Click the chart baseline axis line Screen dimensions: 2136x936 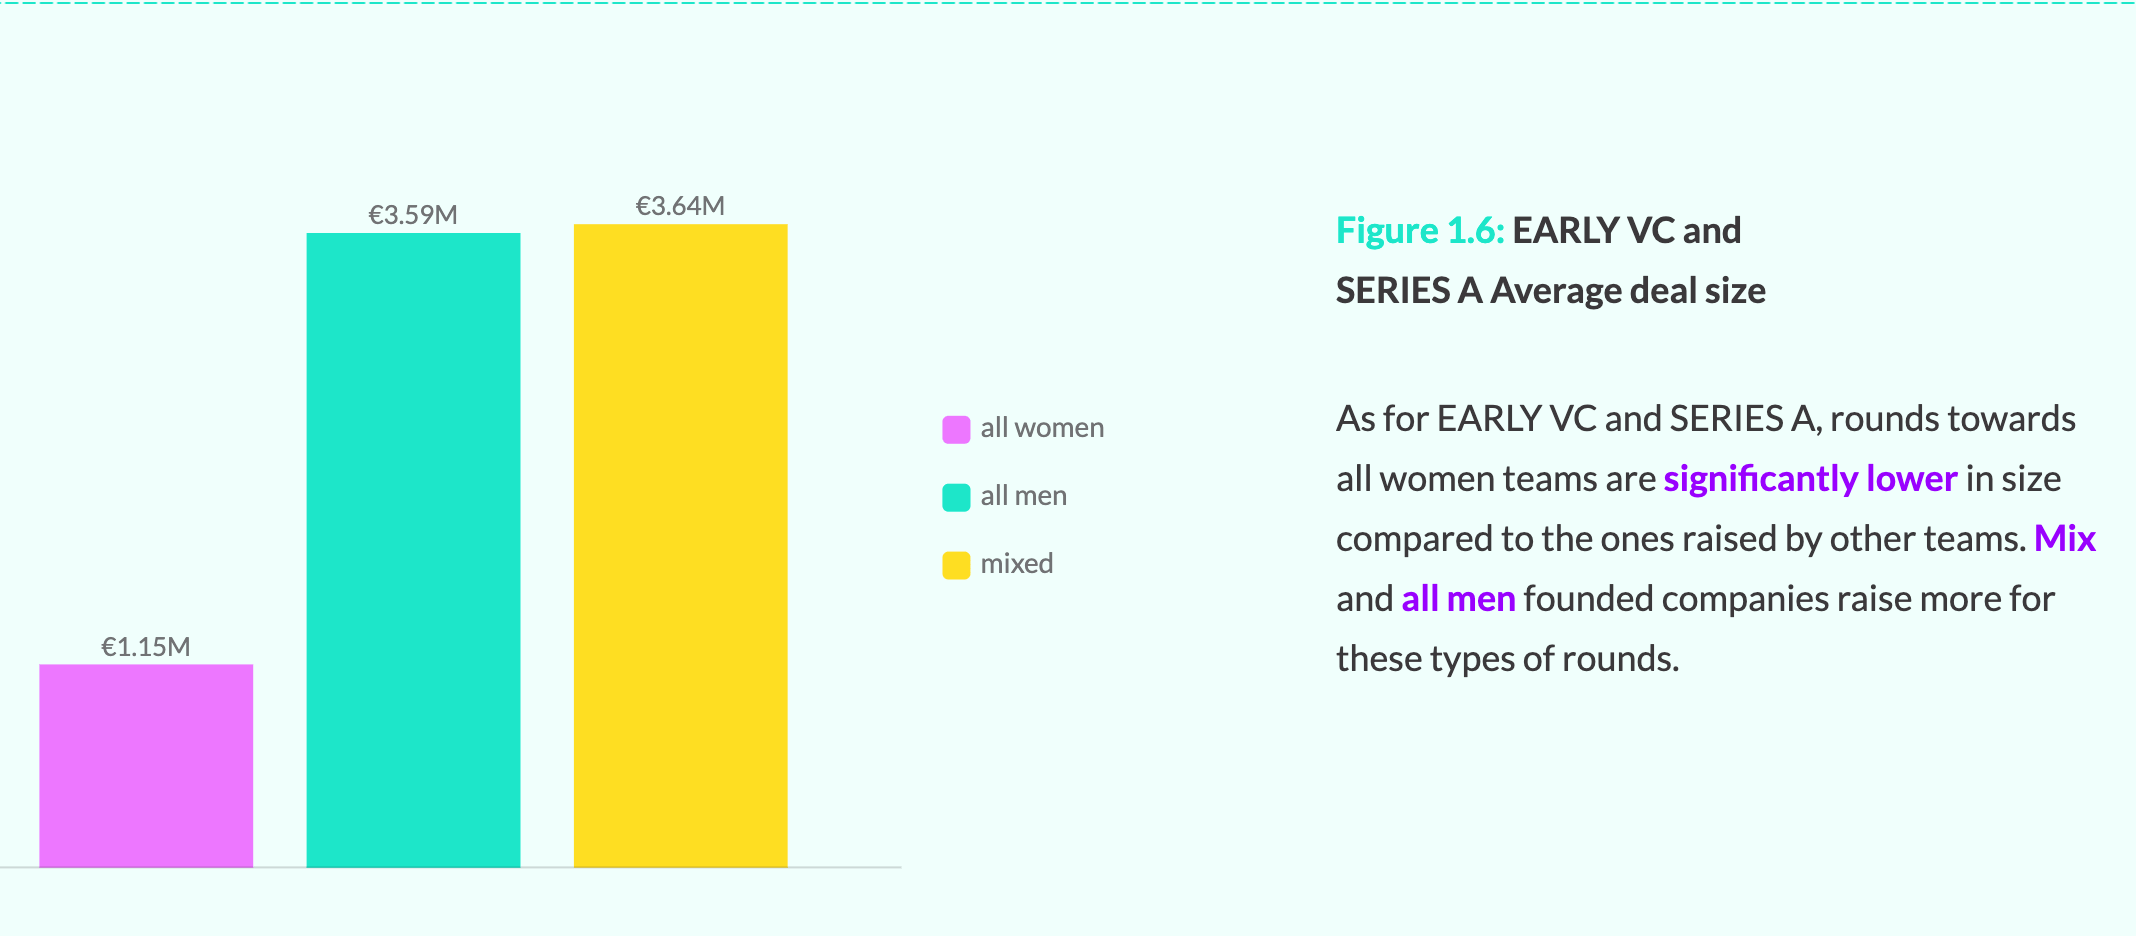(x=451, y=868)
